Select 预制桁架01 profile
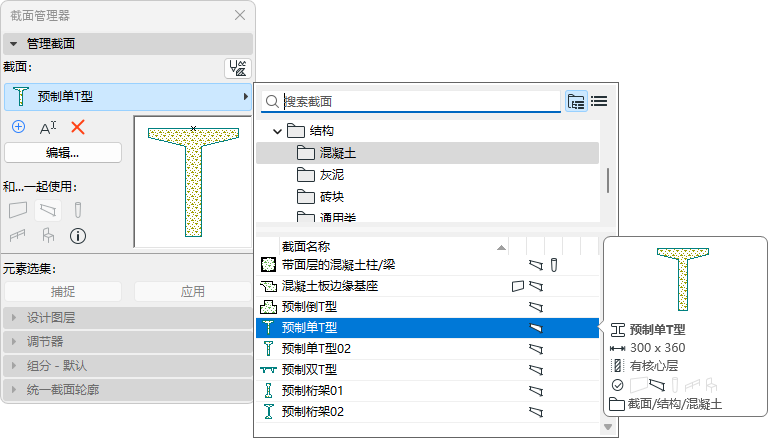This screenshot has width=768, height=438. [427, 391]
